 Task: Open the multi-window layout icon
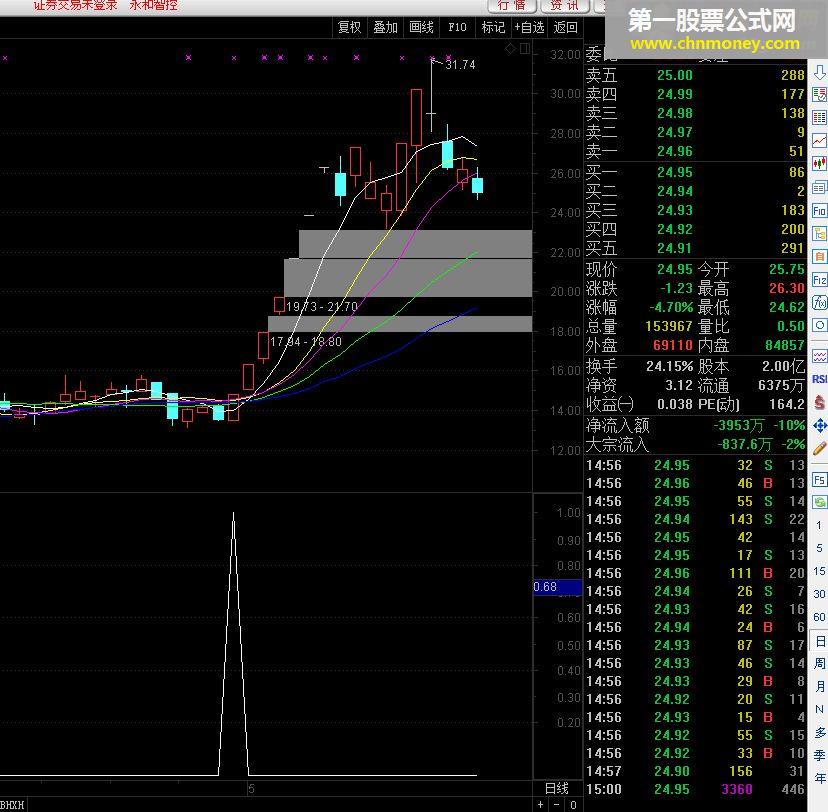820,187
